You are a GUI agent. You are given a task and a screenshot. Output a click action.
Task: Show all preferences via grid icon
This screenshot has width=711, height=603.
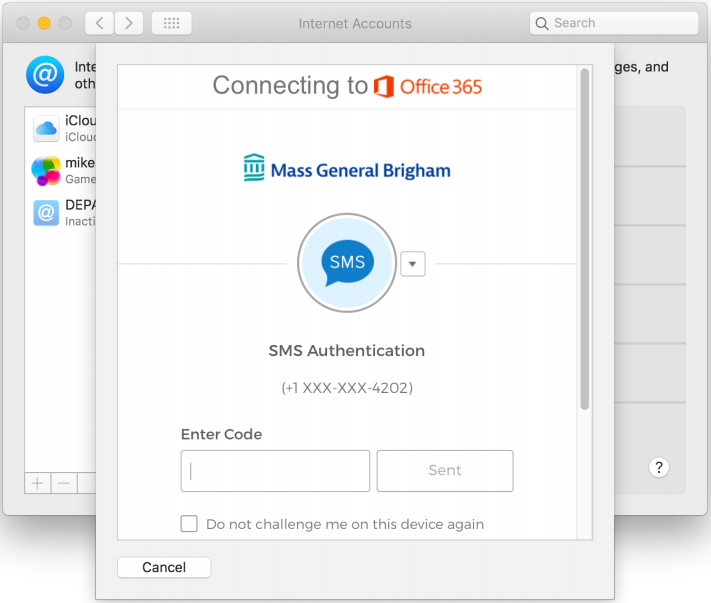(171, 23)
